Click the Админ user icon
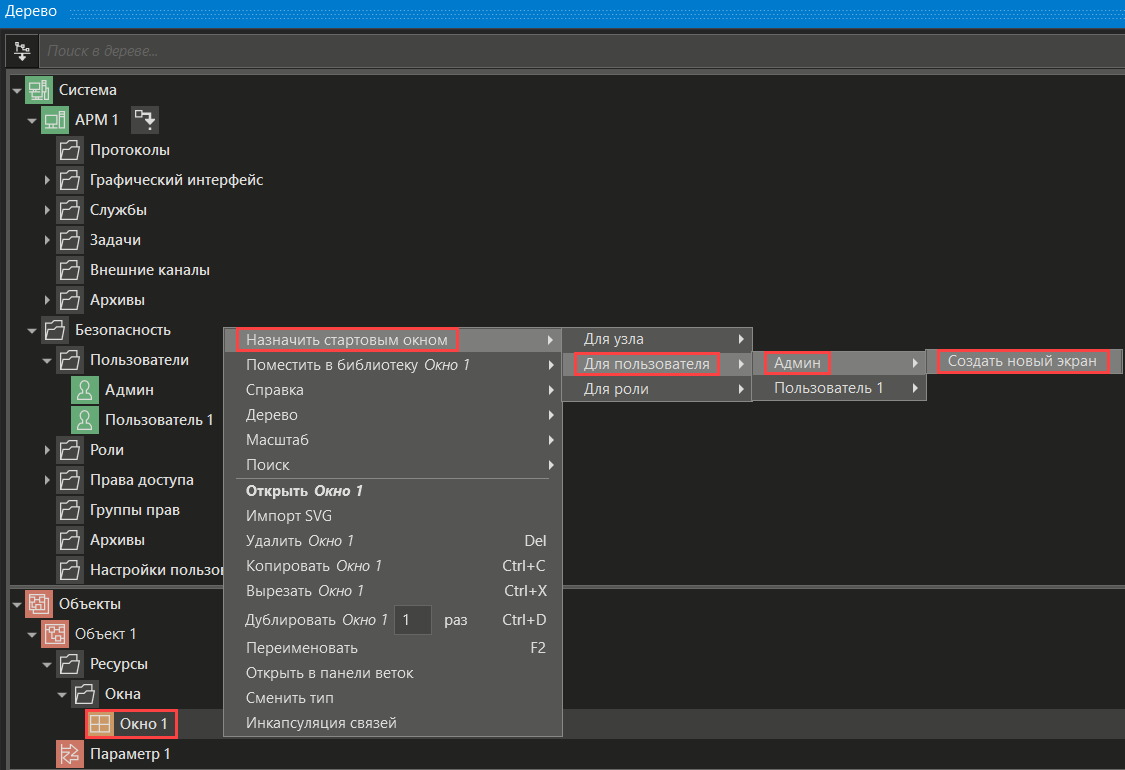 pos(85,390)
